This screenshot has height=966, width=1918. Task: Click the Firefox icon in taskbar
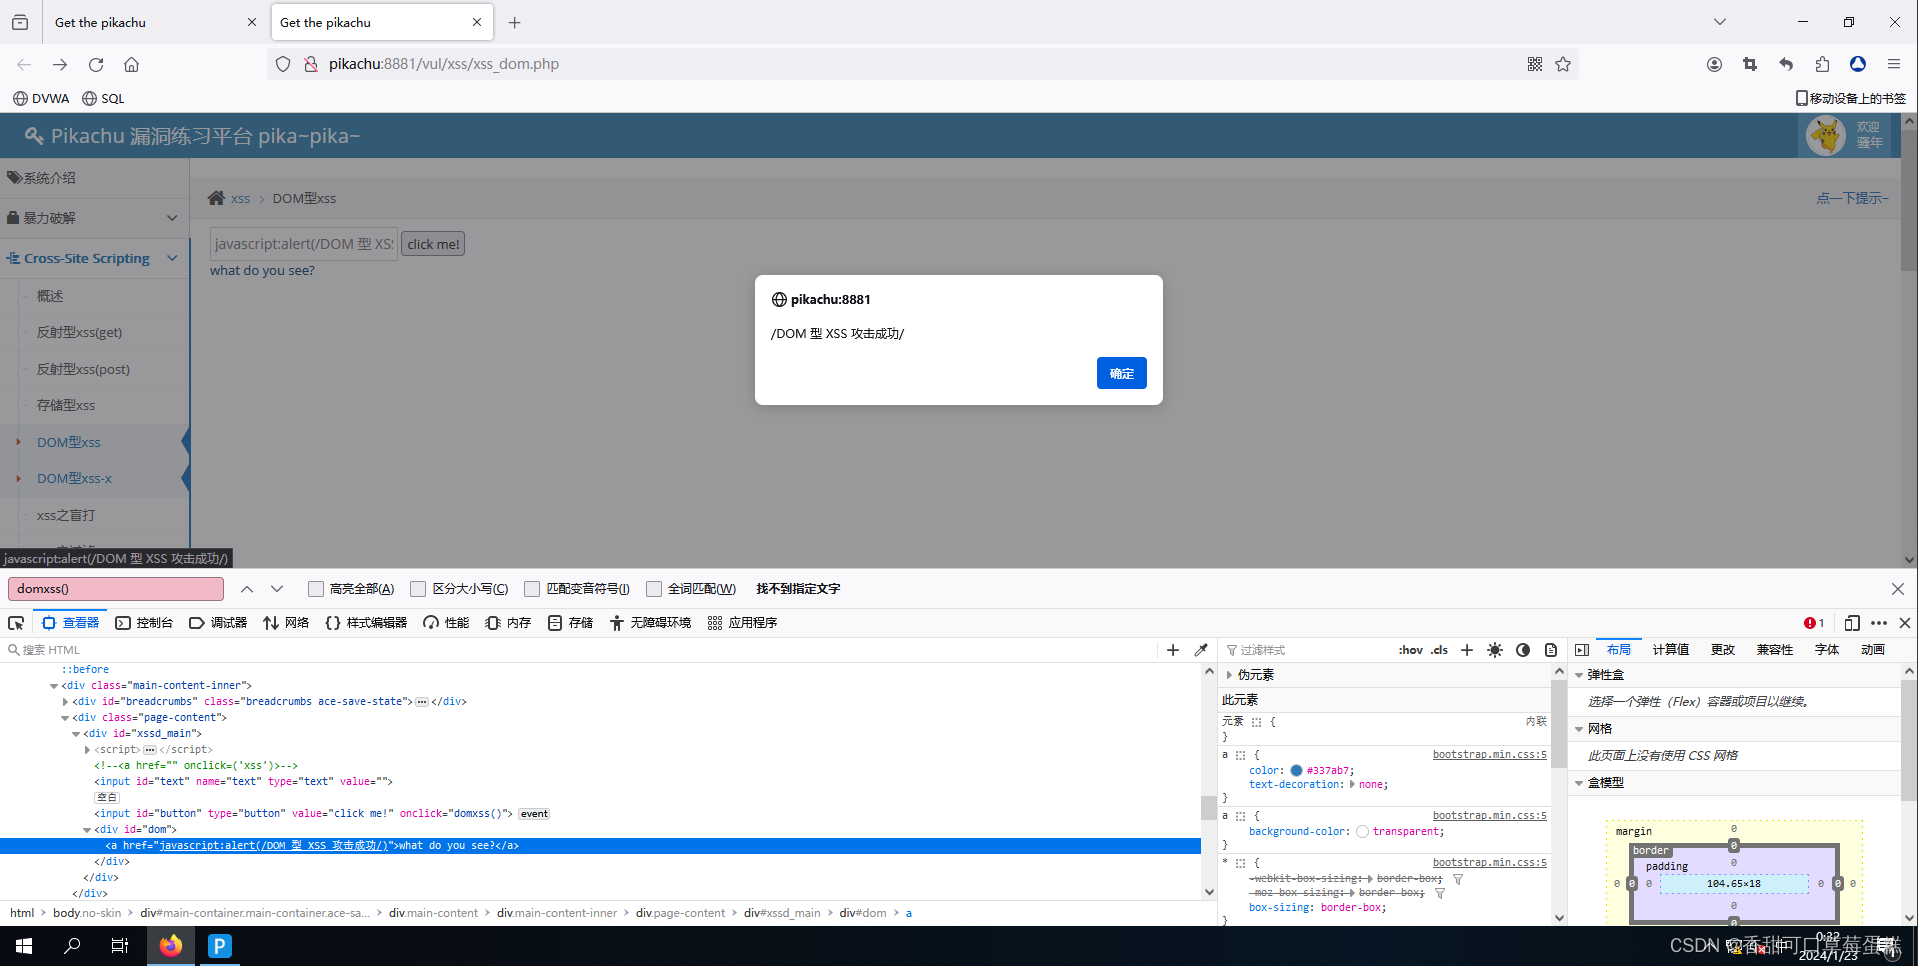(x=171, y=945)
